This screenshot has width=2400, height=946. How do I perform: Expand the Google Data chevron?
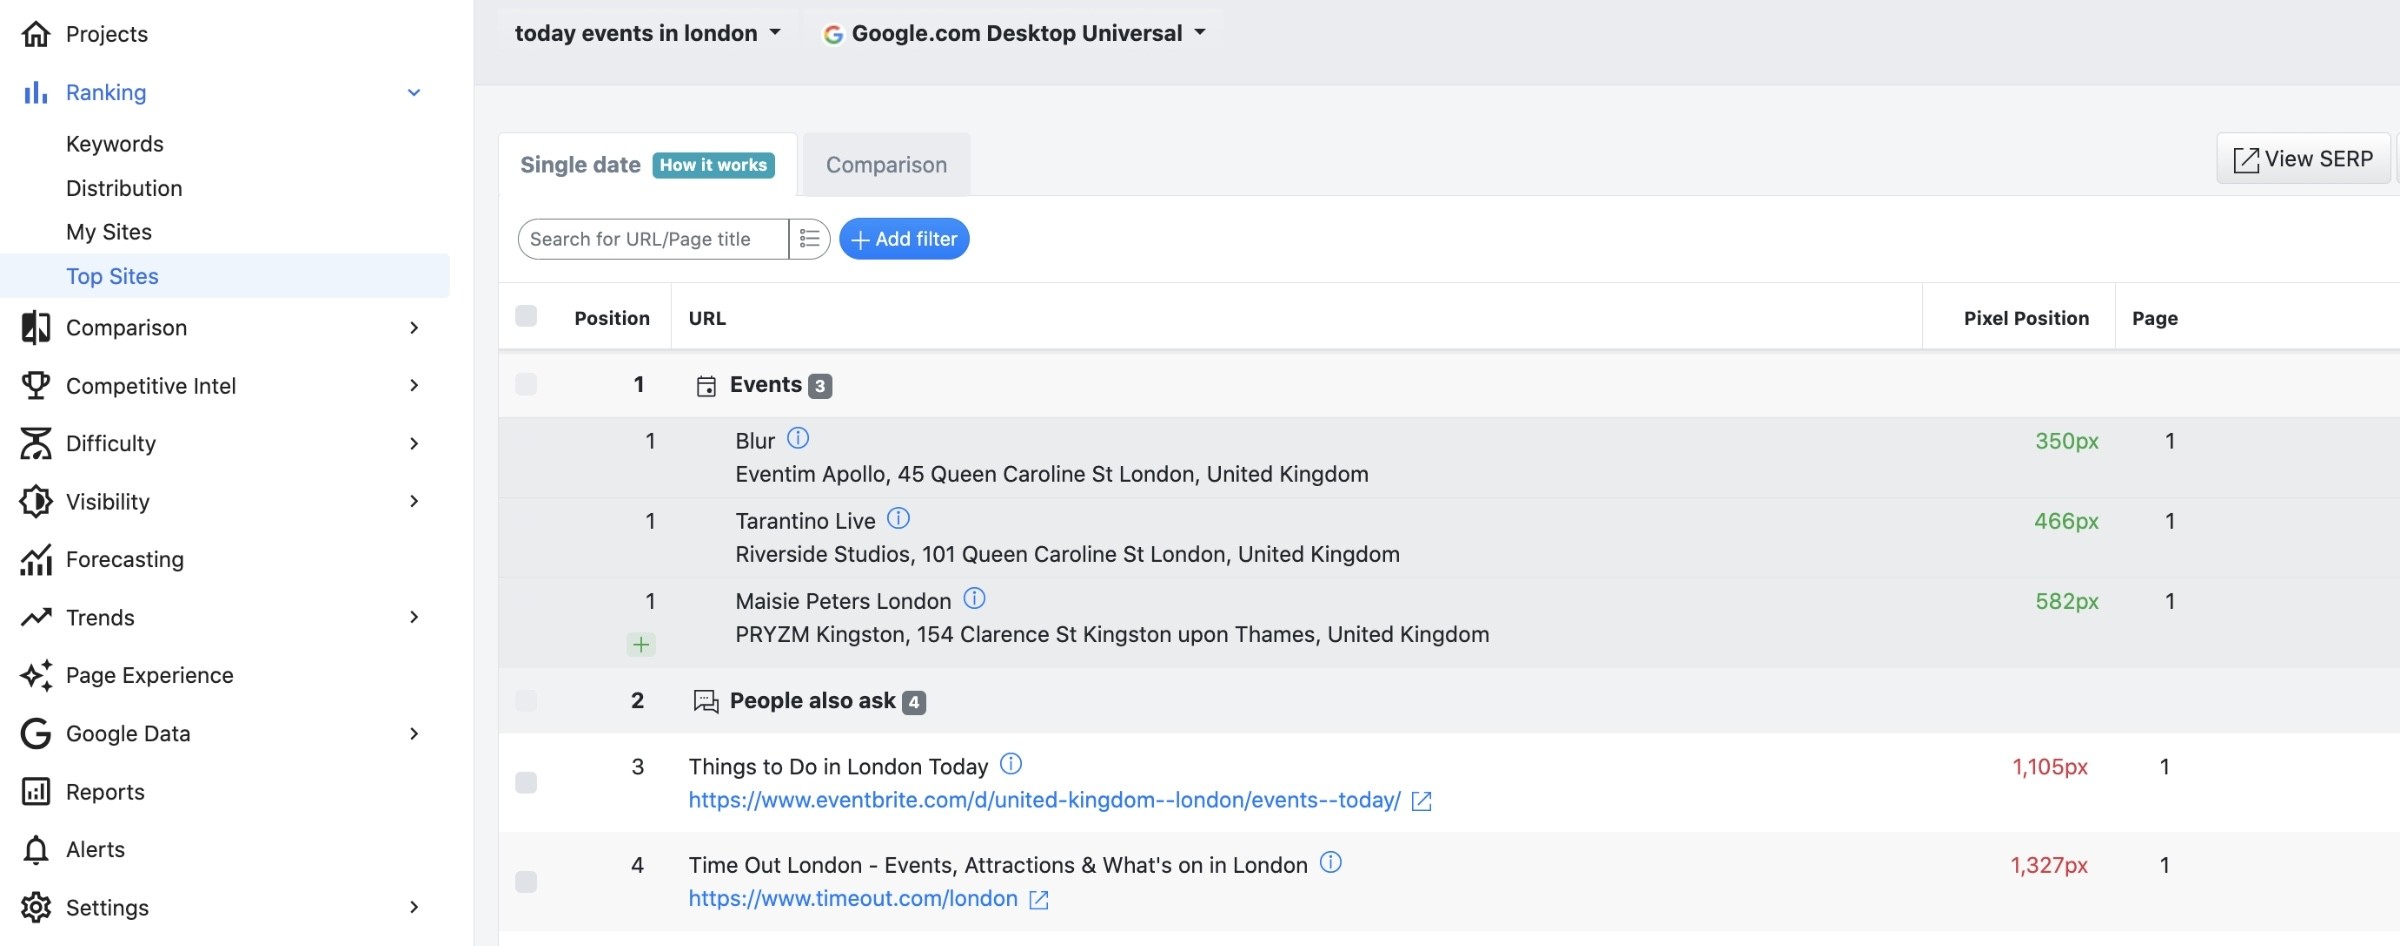click(x=414, y=733)
